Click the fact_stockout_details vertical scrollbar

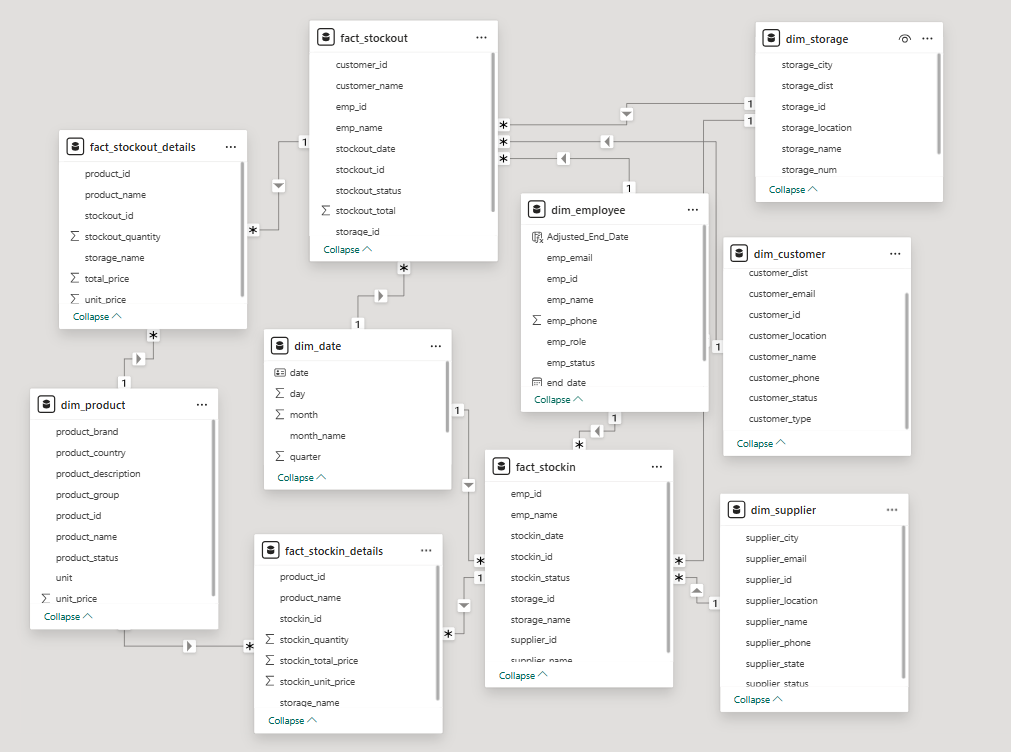pyautogui.click(x=242, y=229)
